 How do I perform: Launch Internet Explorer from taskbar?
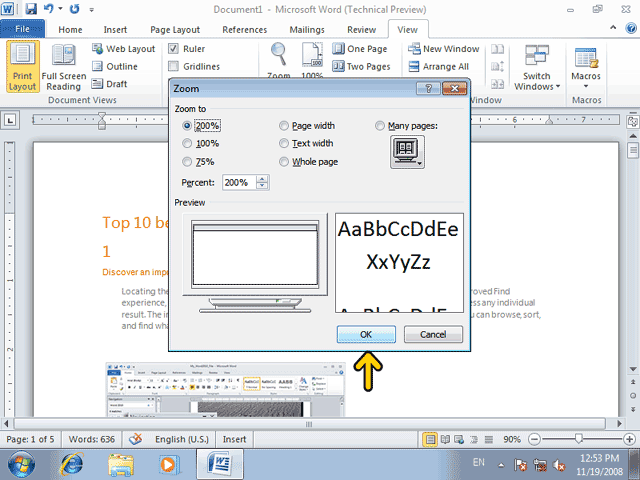coord(72,464)
